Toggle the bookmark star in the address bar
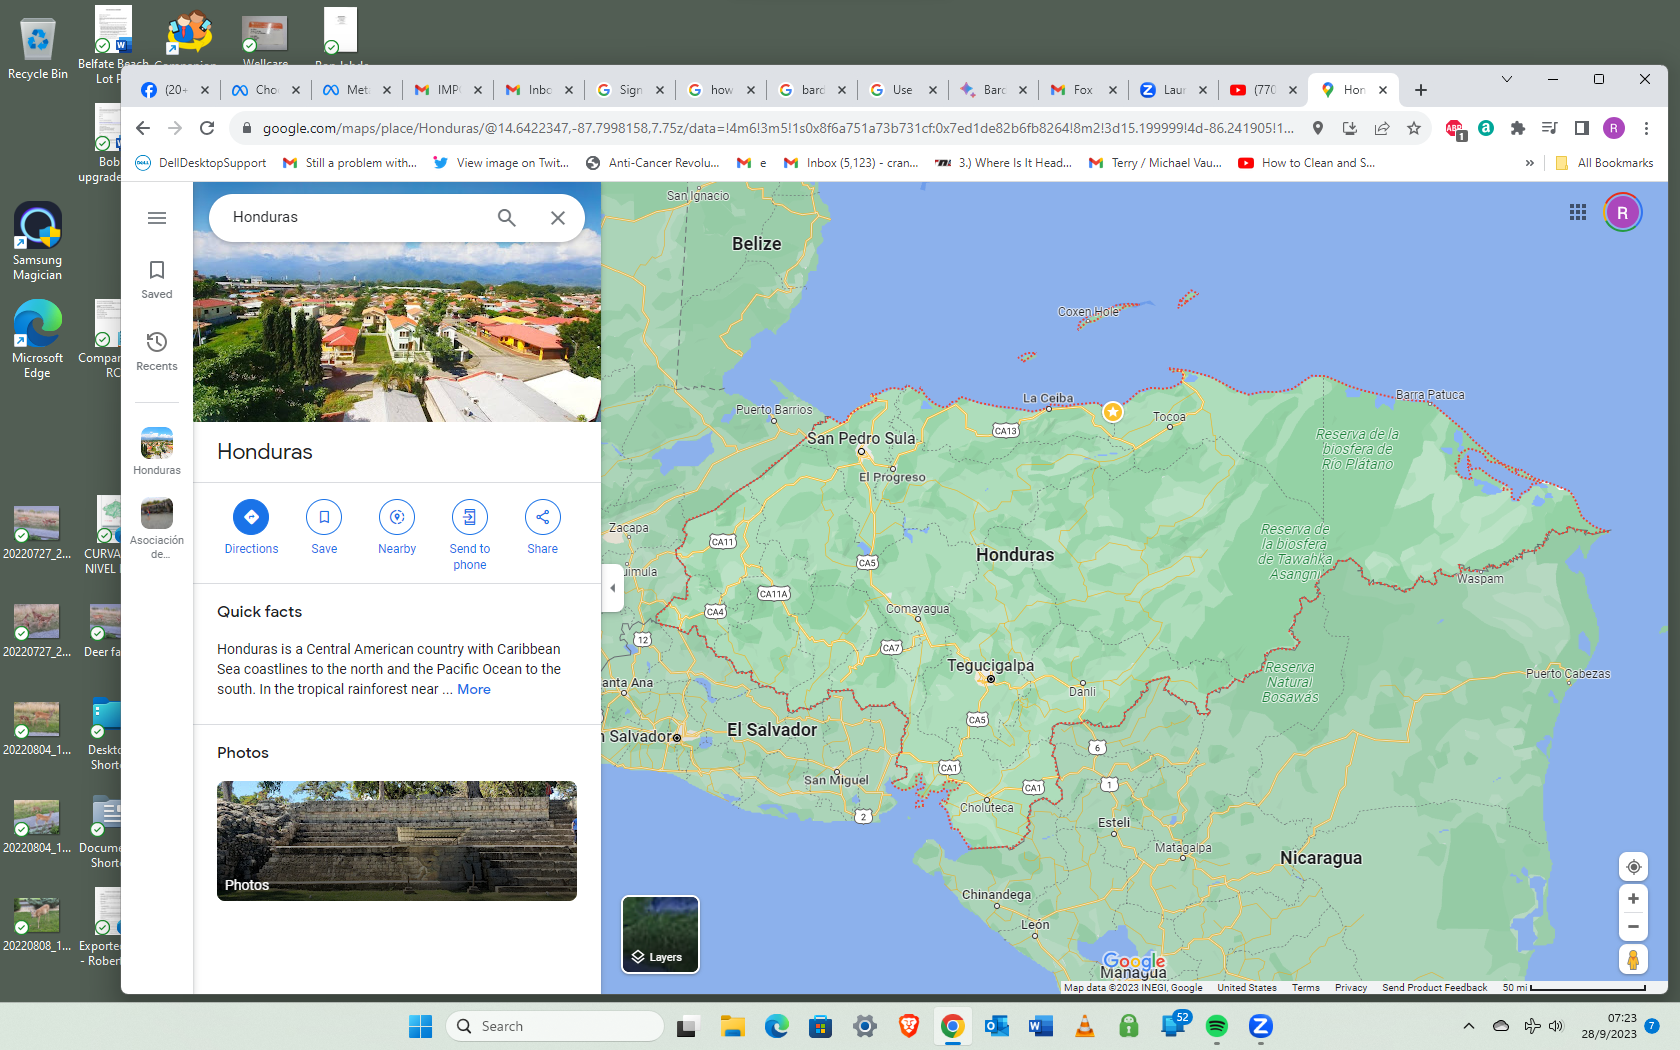1680x1050 pixels. (x=1414, y=129)
